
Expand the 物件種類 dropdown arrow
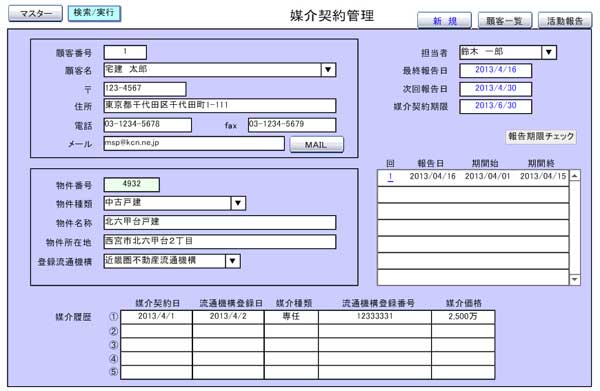coord(238,203)
